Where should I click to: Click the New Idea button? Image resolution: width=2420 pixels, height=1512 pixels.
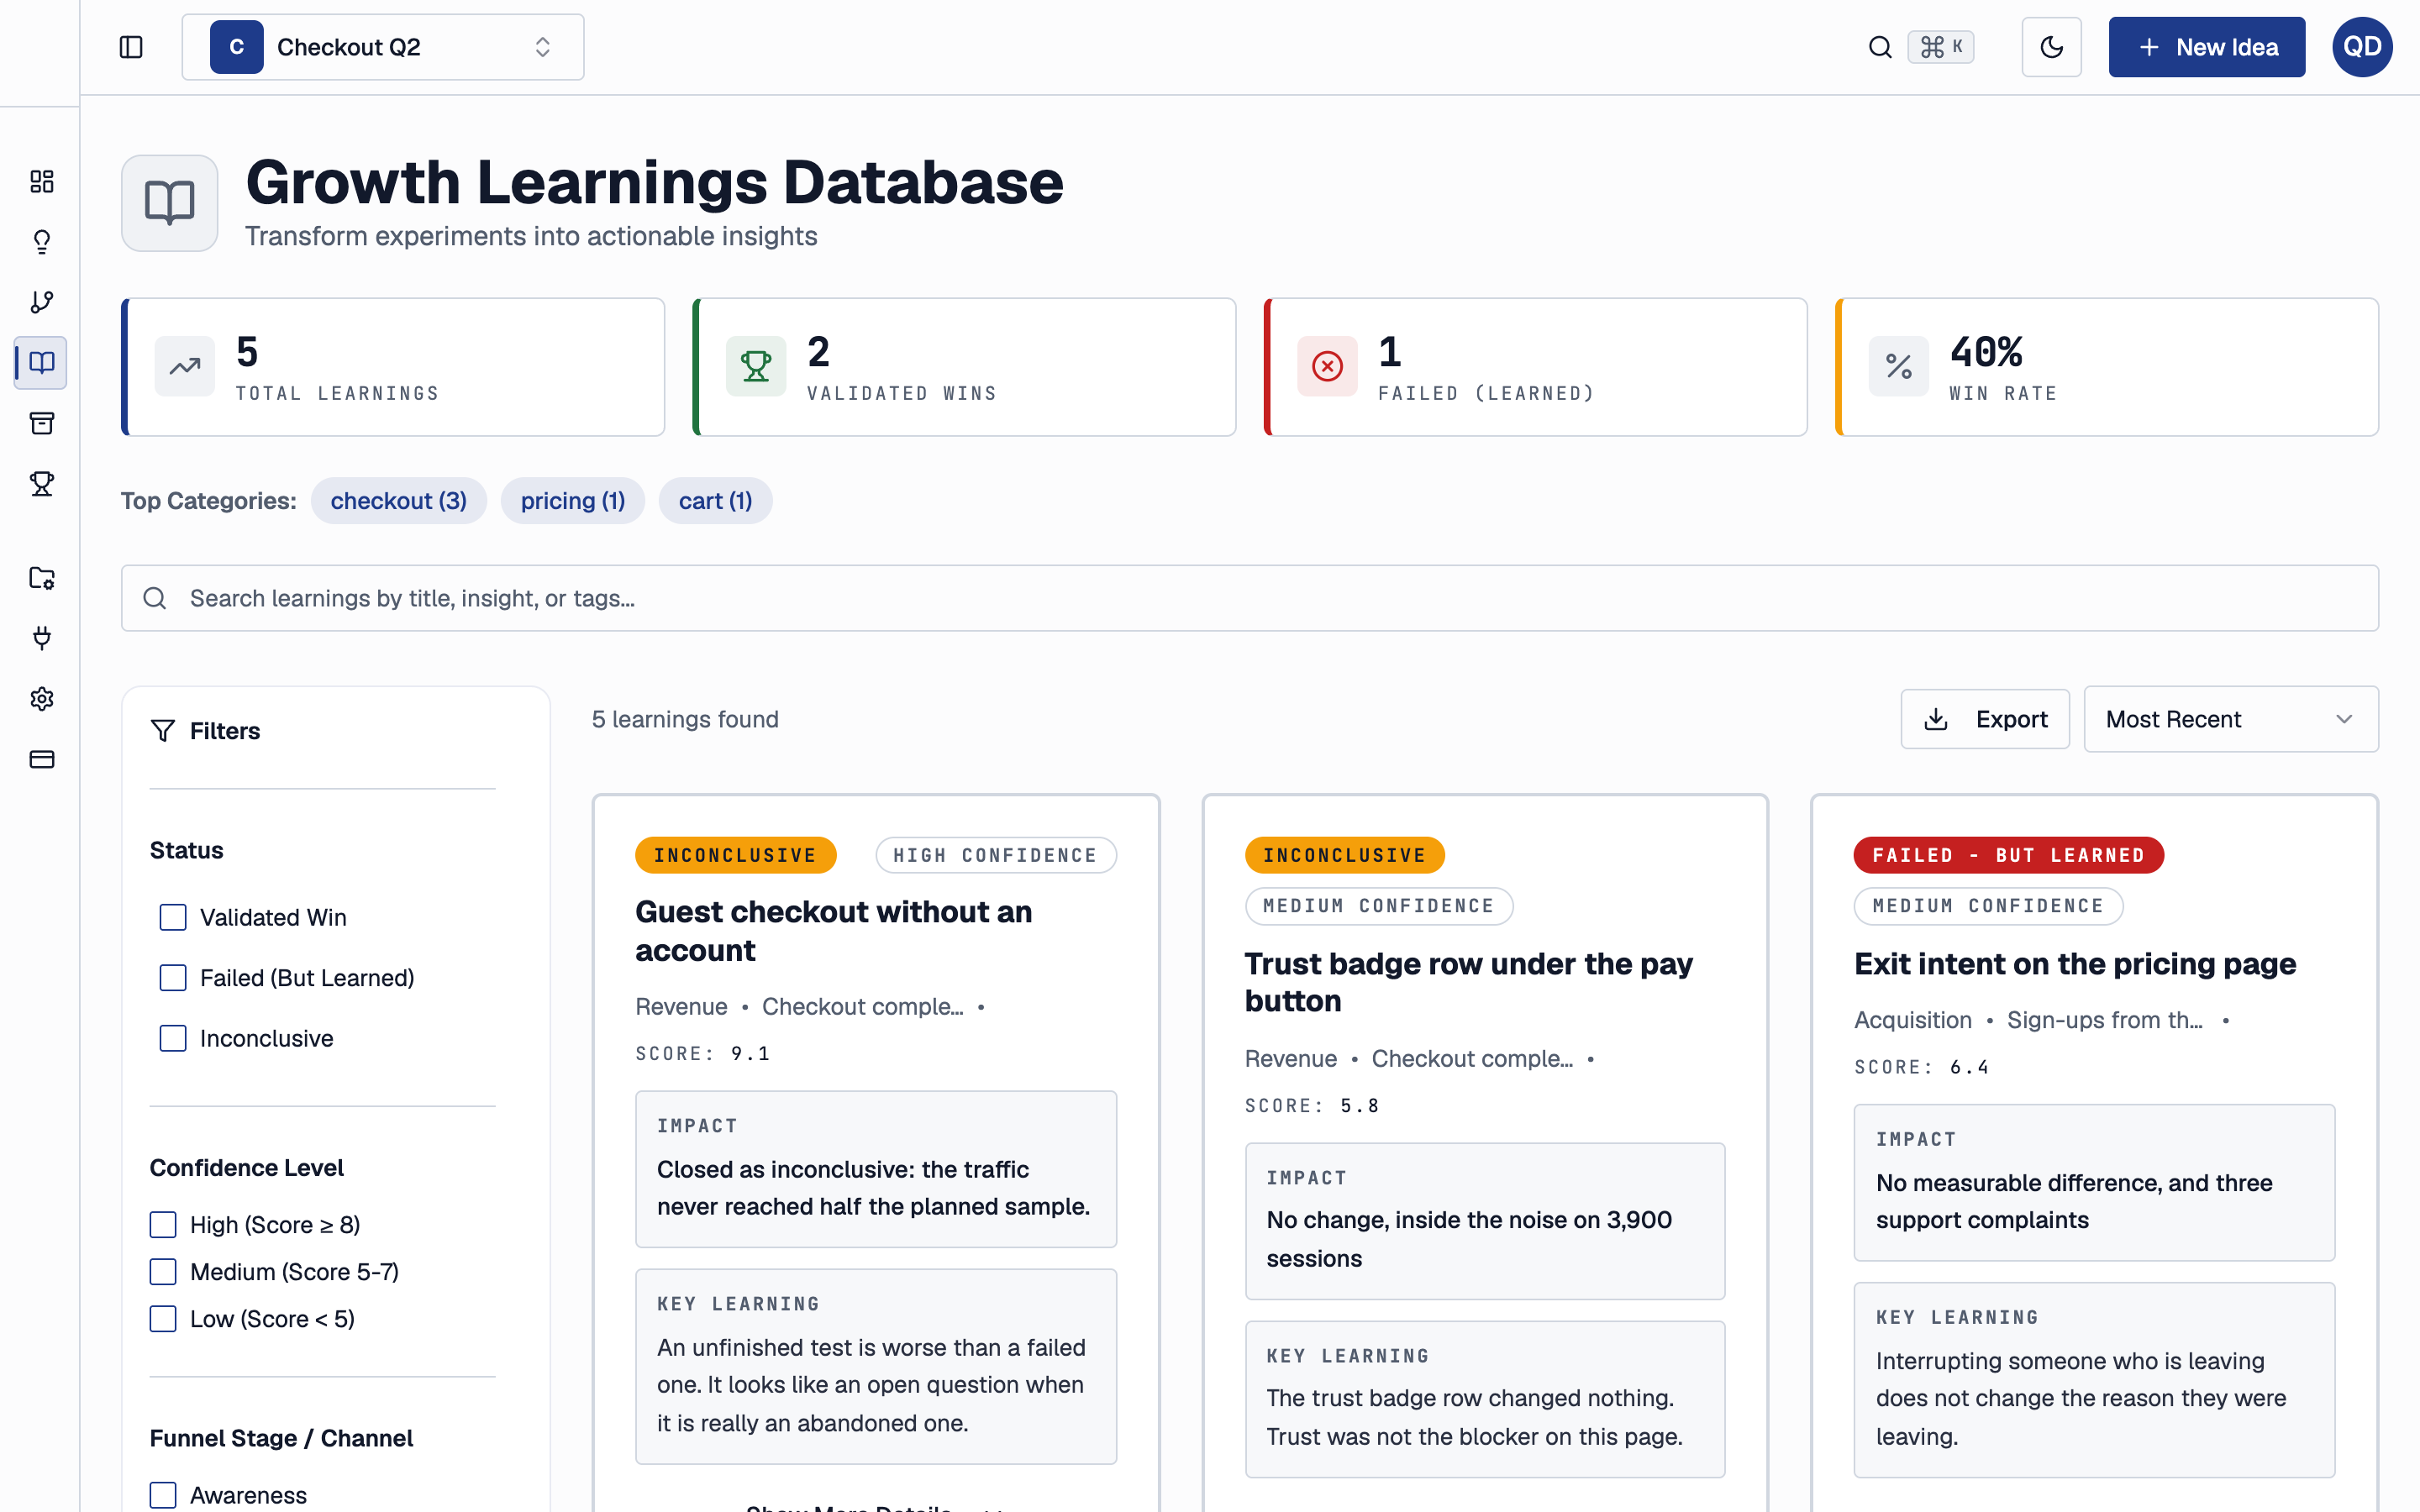2207,47
